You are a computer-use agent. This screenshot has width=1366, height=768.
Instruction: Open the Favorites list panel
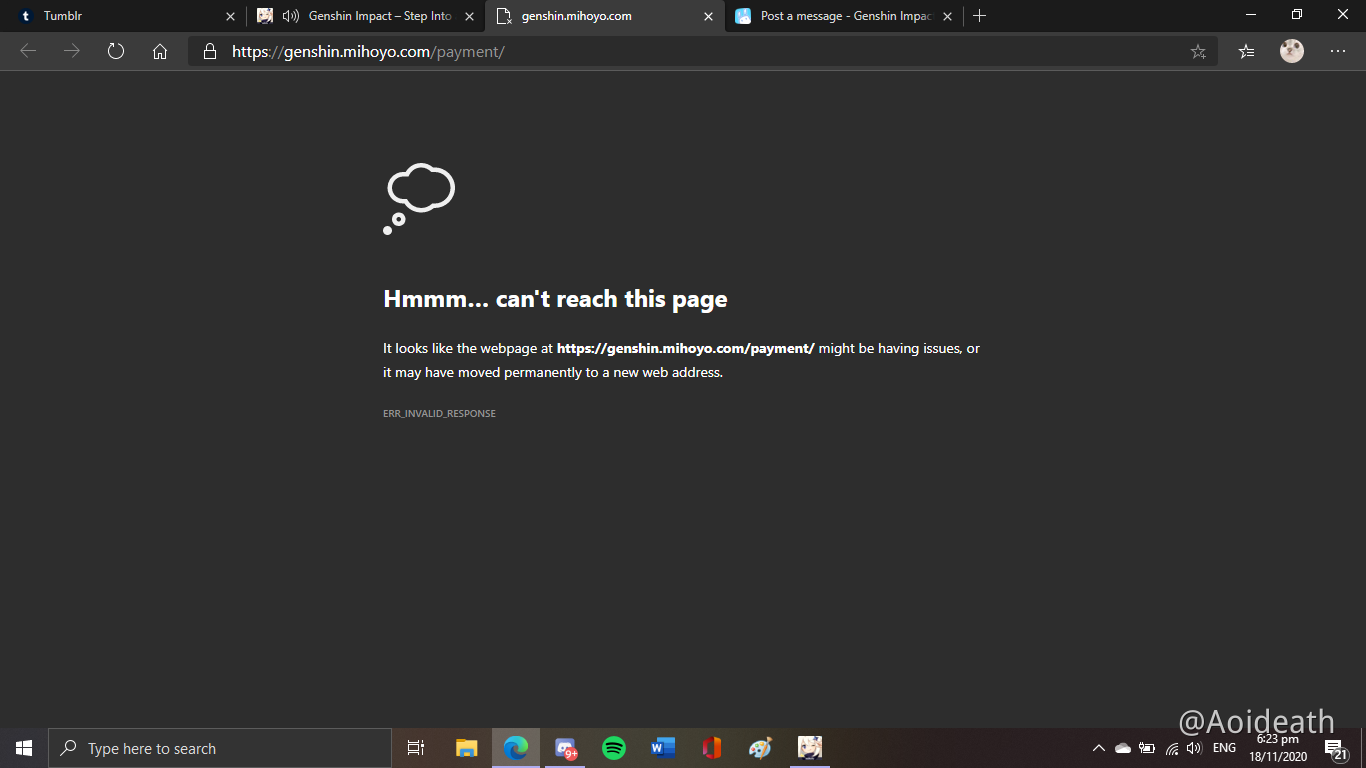[1246, 52]
